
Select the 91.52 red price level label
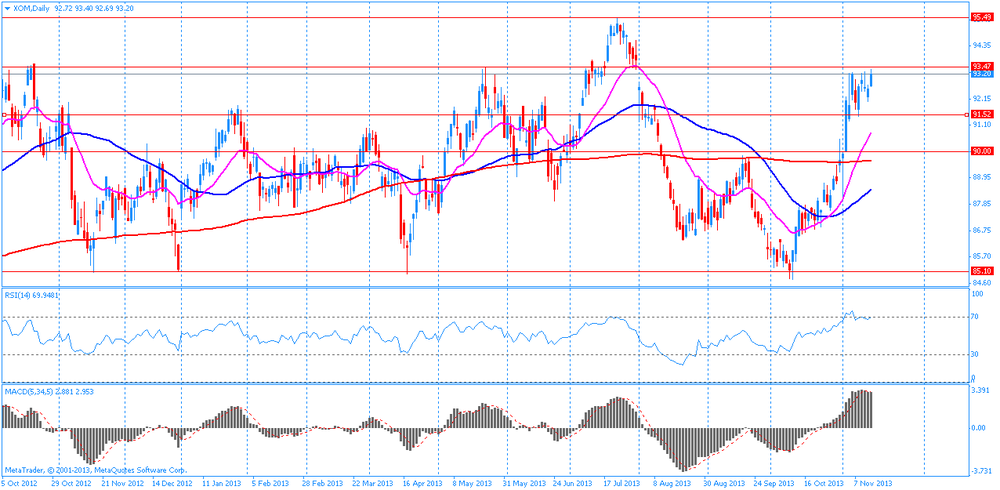(x=982, y=114)
